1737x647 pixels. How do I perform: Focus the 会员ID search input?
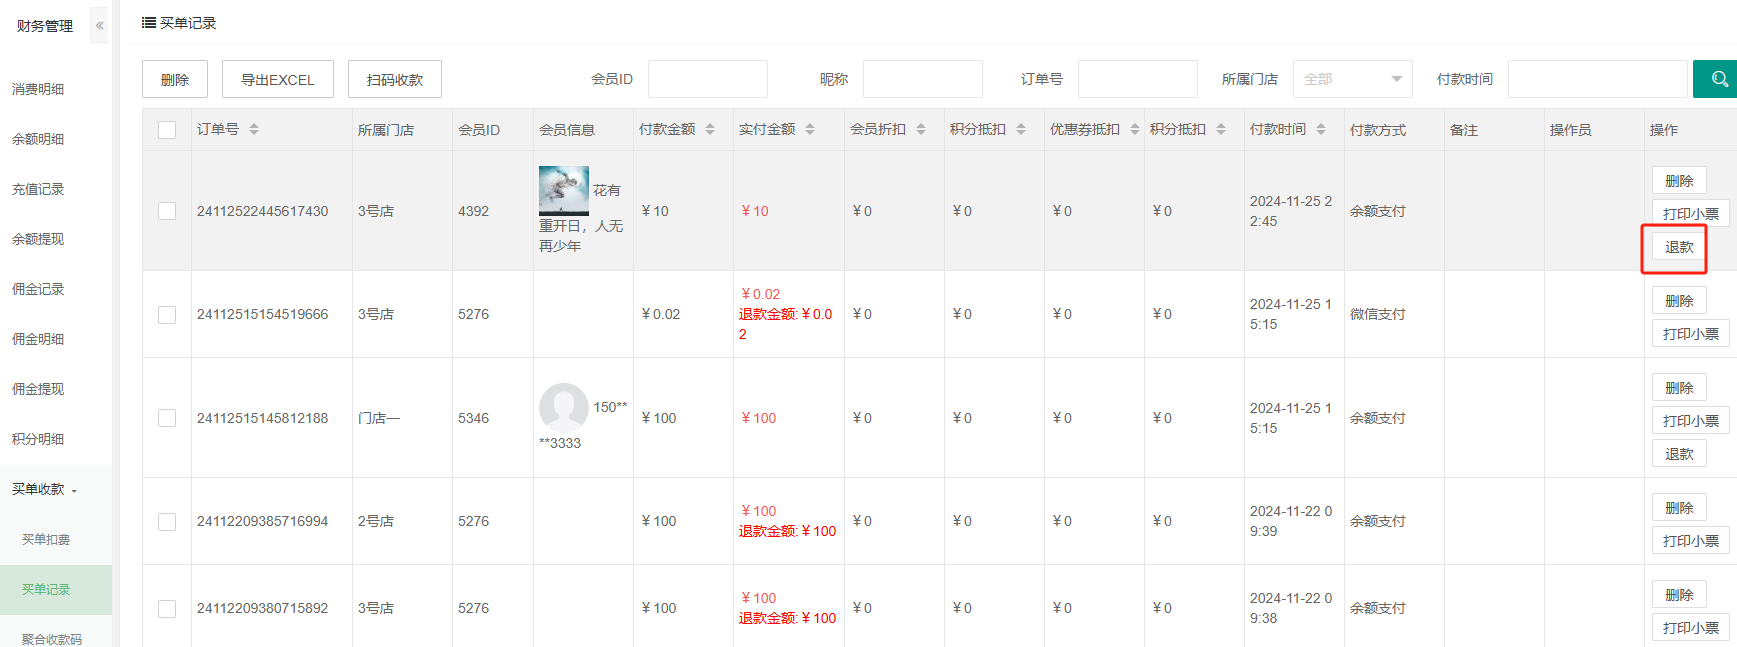coord(707,79)
